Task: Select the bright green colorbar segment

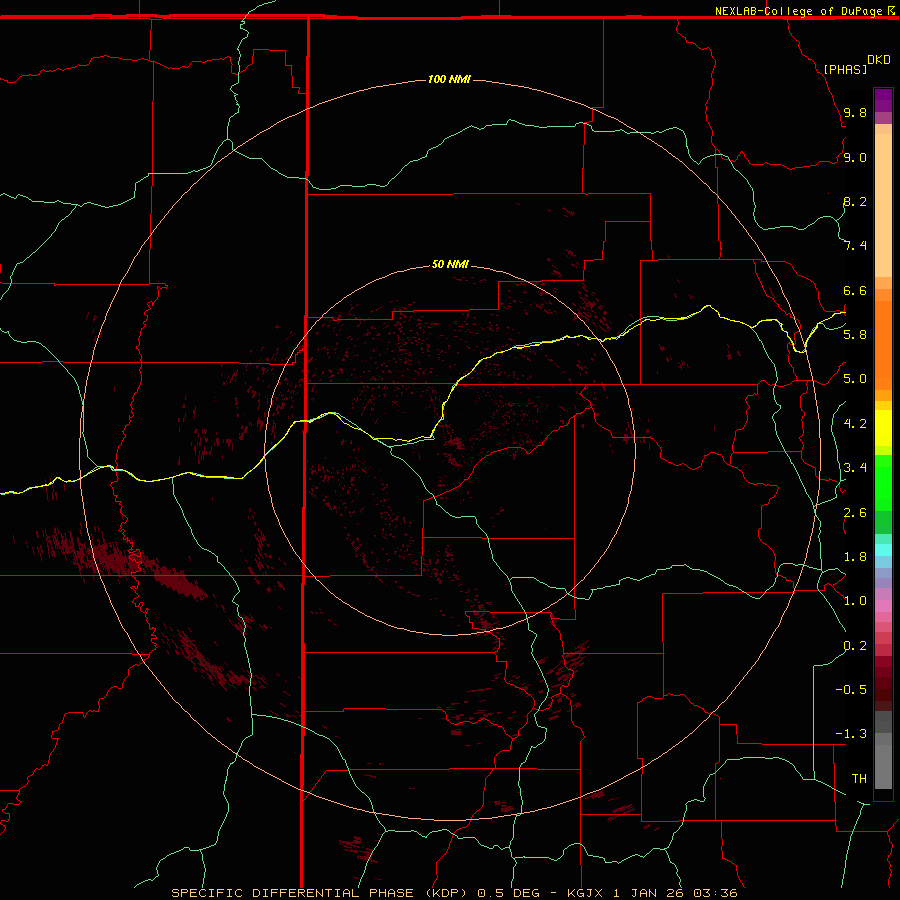Action: pos(883,482)
